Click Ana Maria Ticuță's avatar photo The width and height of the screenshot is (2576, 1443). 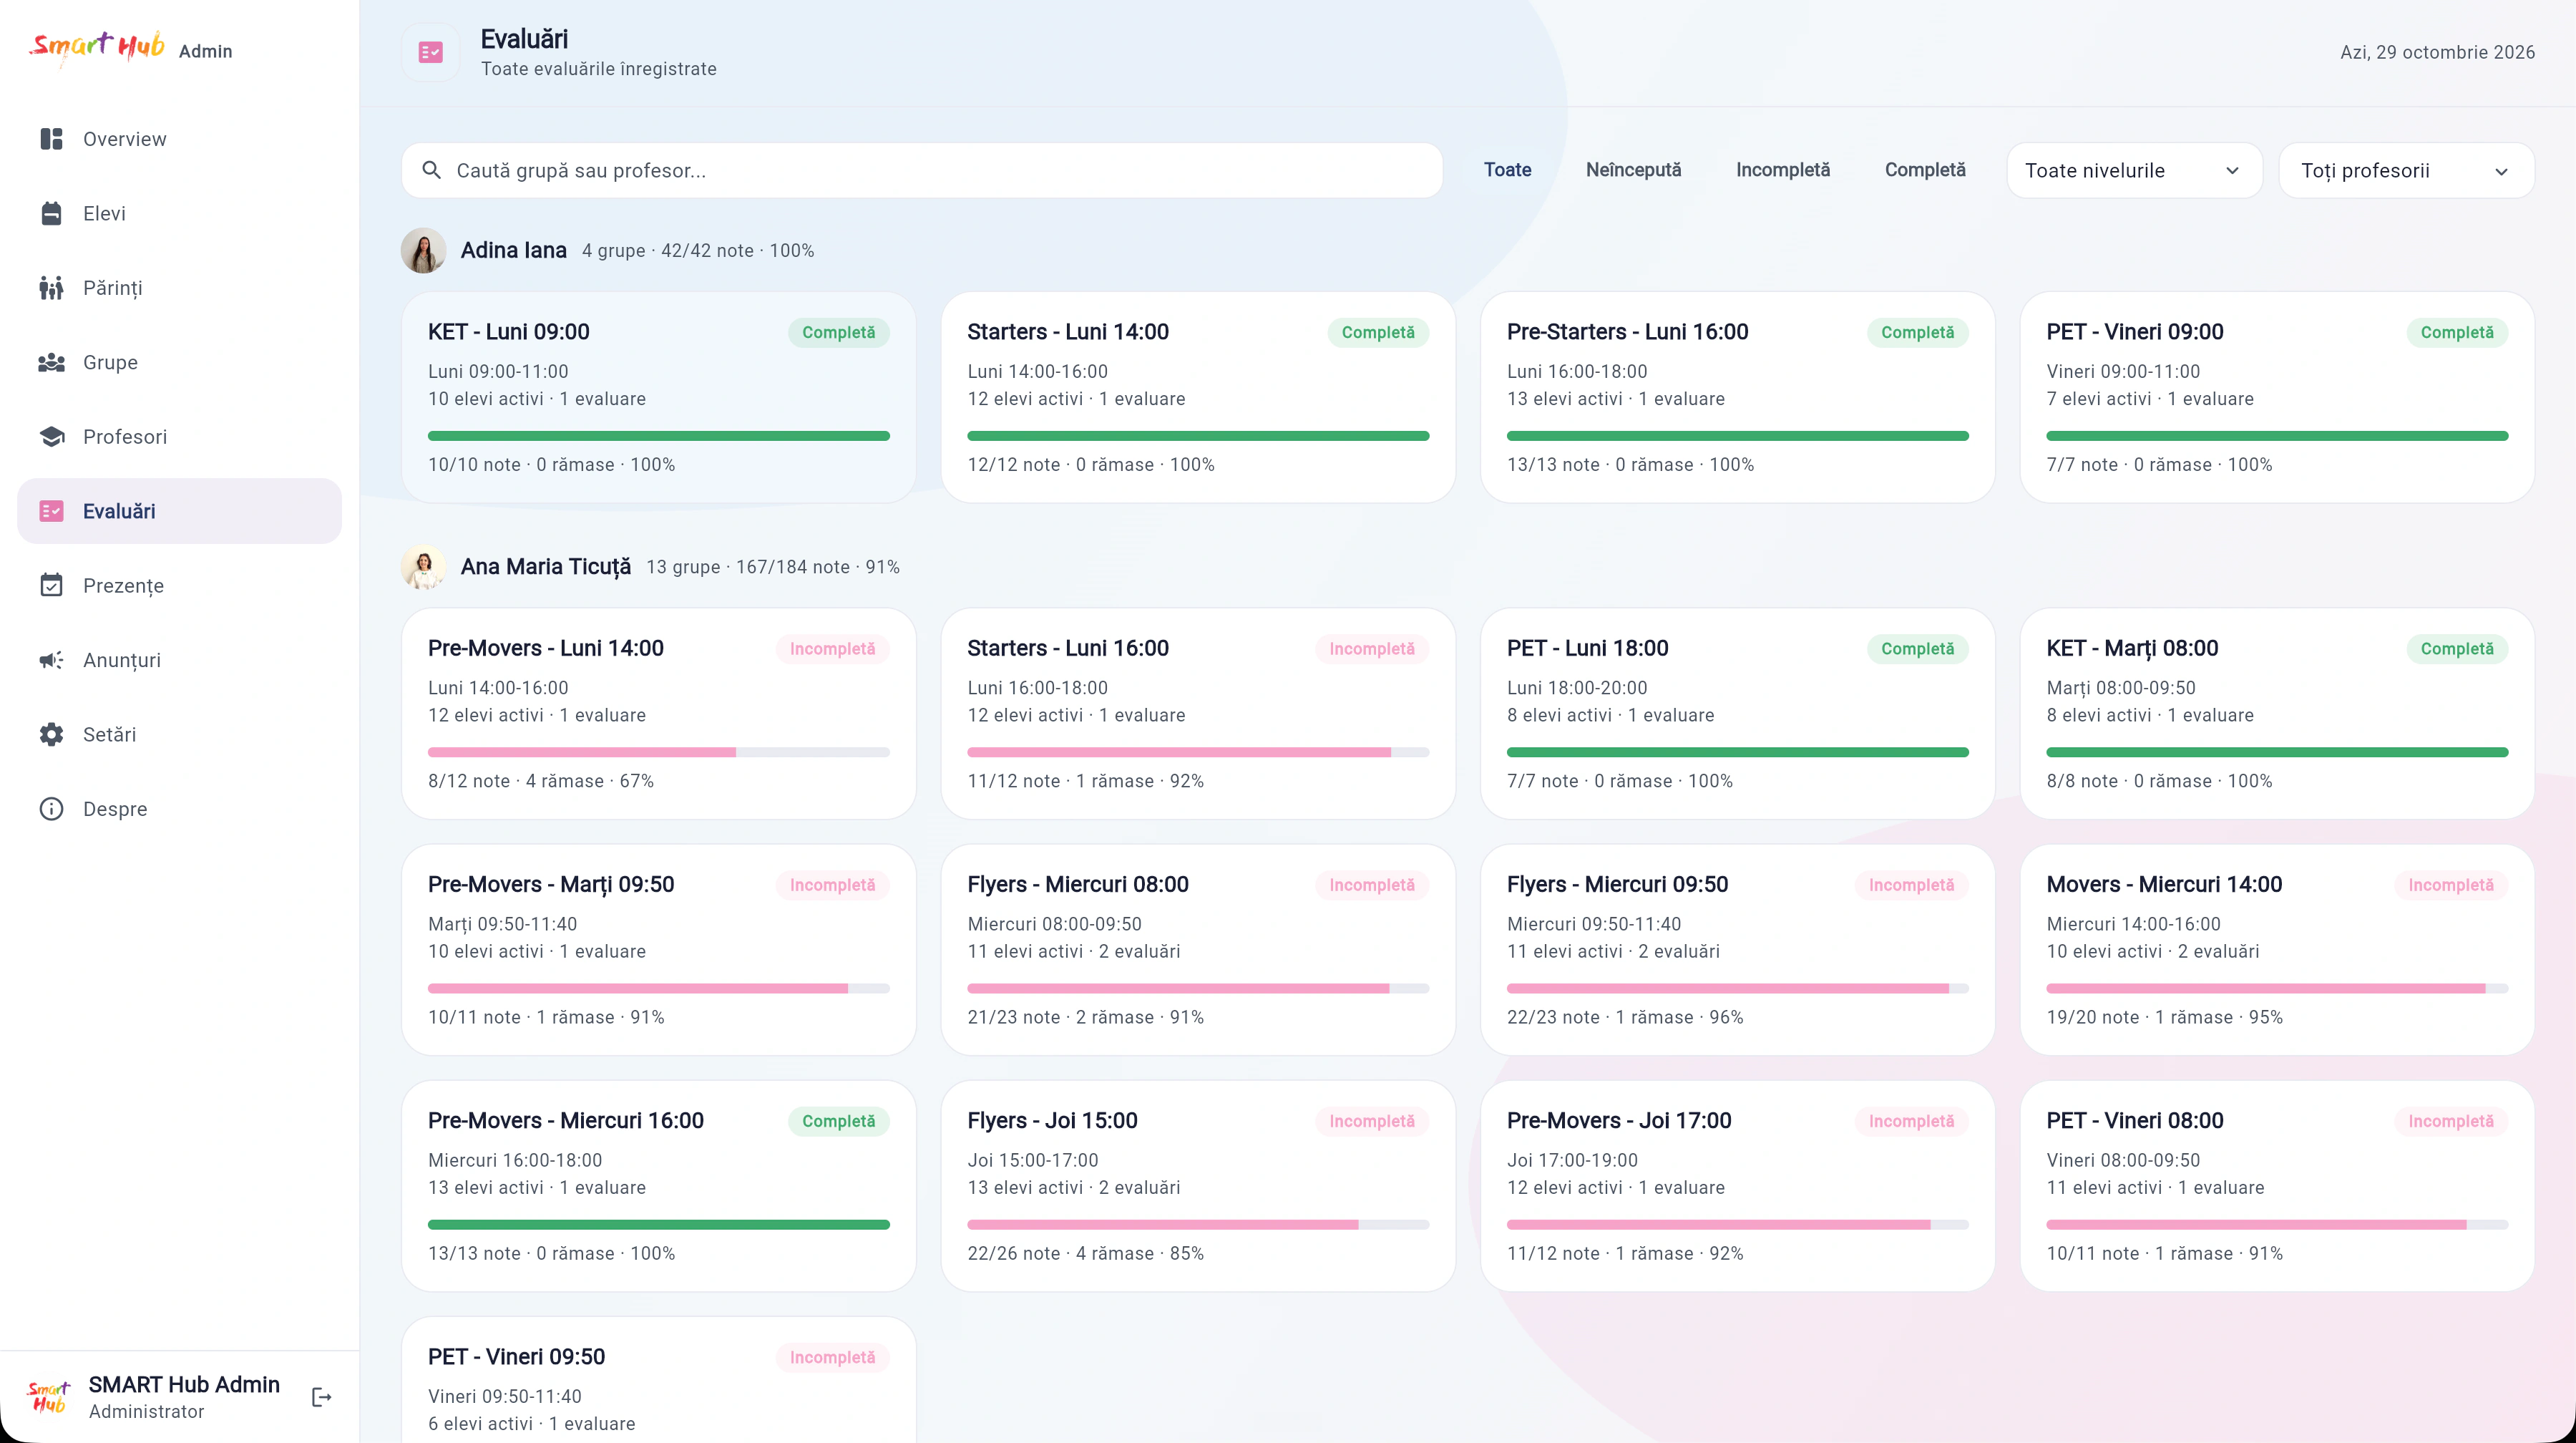click(x=423, y=567)
